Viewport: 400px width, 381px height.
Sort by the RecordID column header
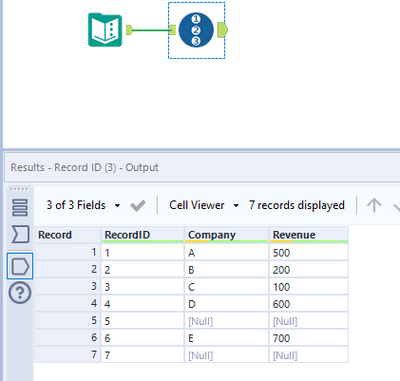(142, 235)
